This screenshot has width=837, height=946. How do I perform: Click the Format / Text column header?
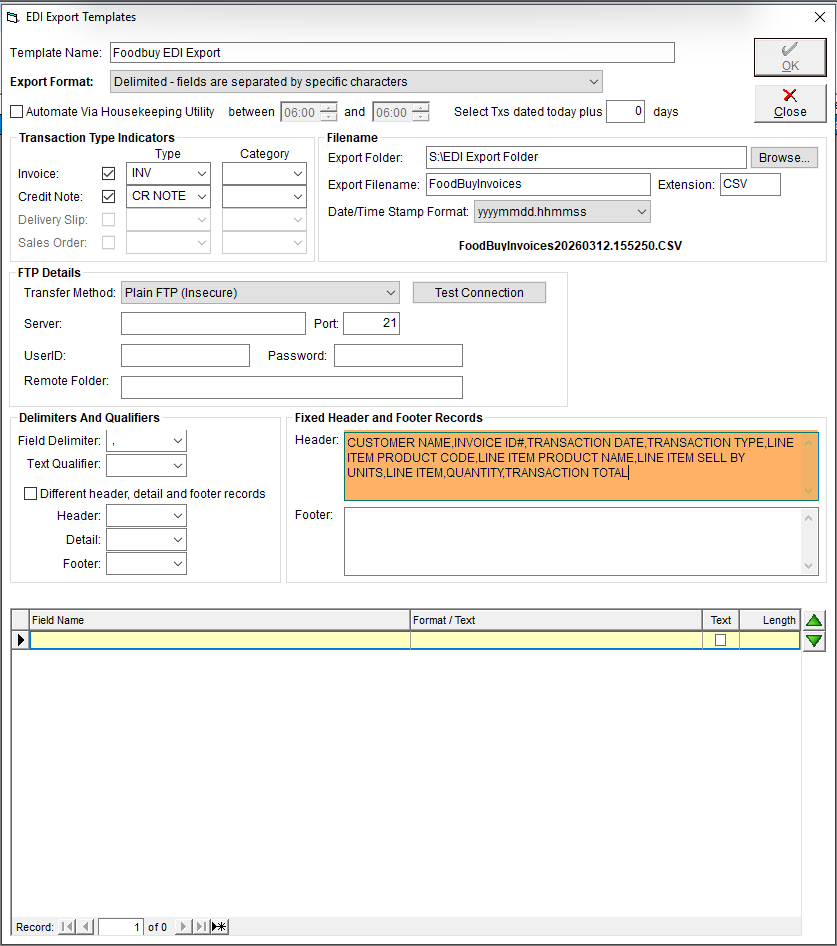coord(556,620)
